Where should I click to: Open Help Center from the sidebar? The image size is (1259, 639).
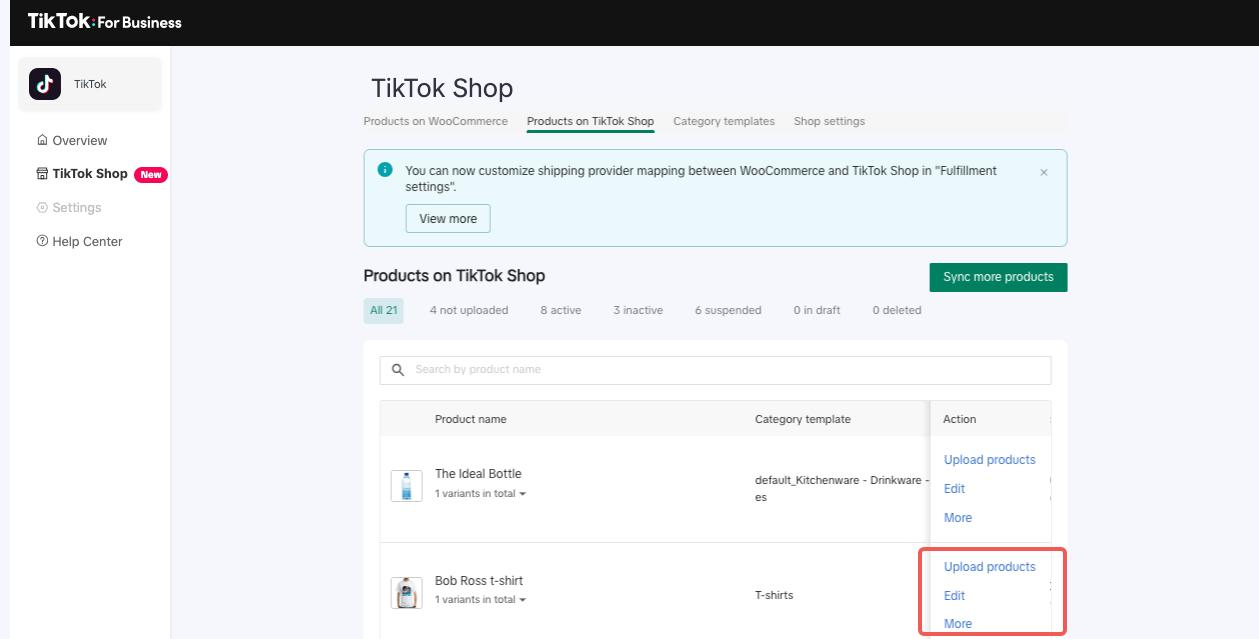click(87, 241)
